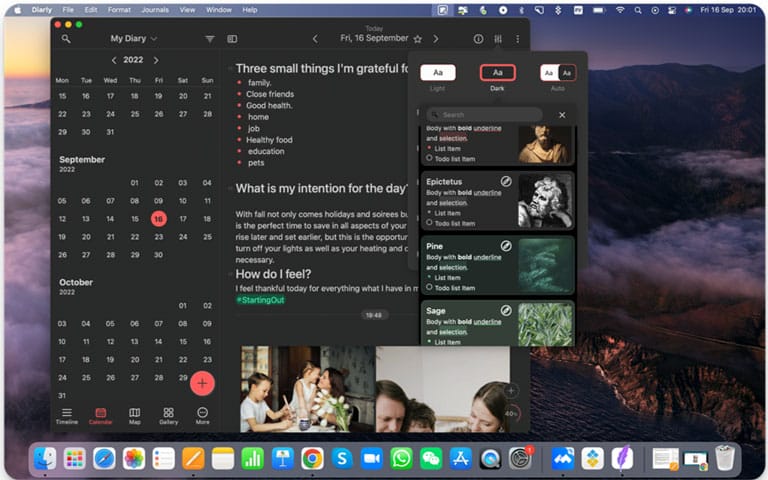Open the View menu

coord(187,10)
